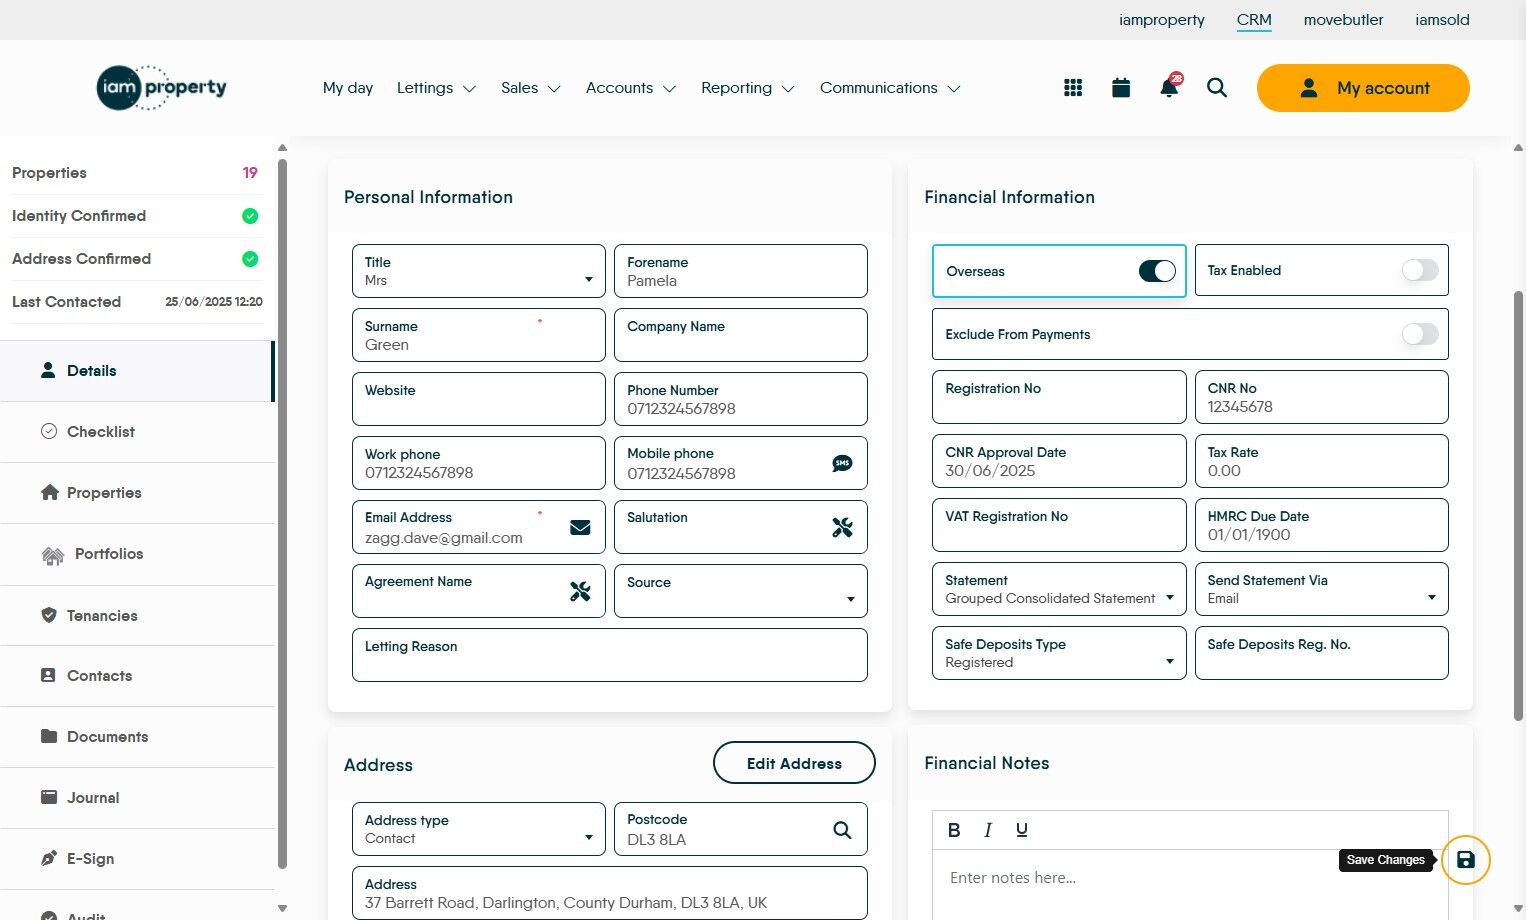The height and width of the screenshot is (920, 1526).
Task: Search postcode with magnifier icon
Action: click(842, 829)
